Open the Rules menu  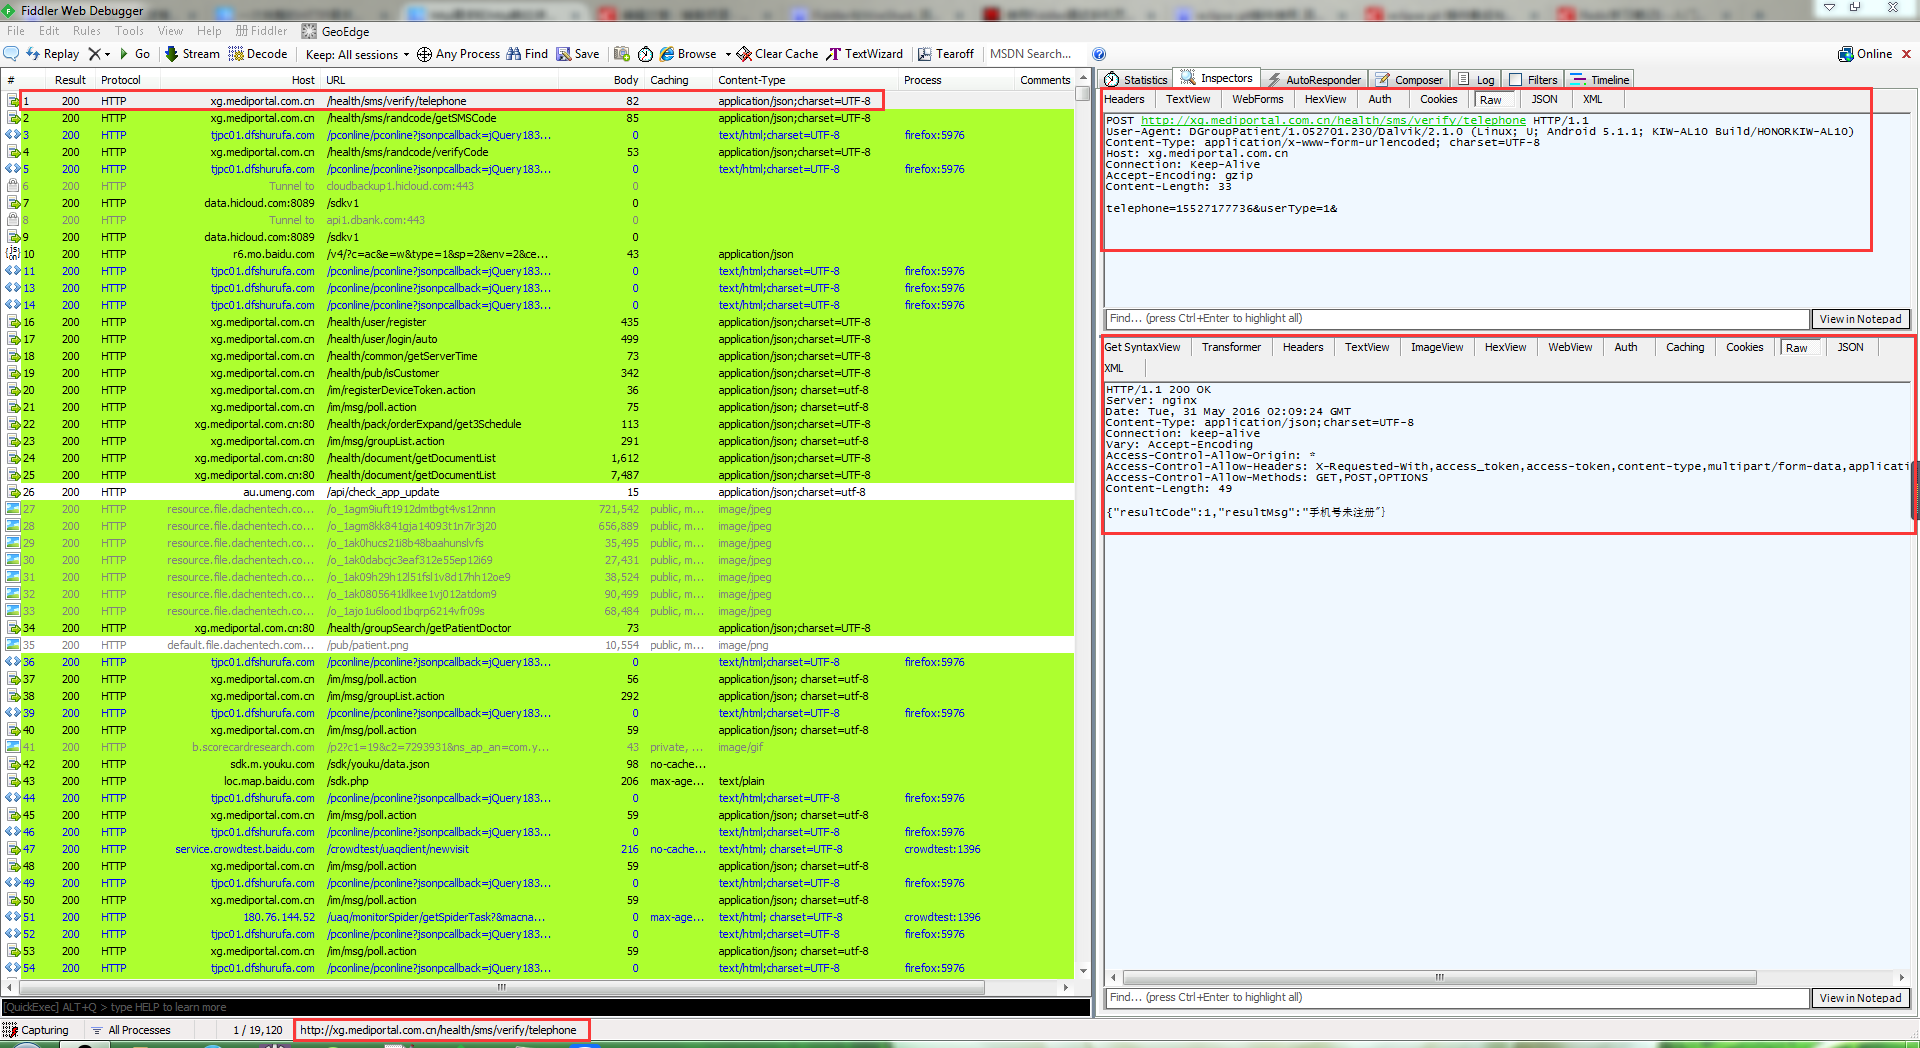click(87, 31)
